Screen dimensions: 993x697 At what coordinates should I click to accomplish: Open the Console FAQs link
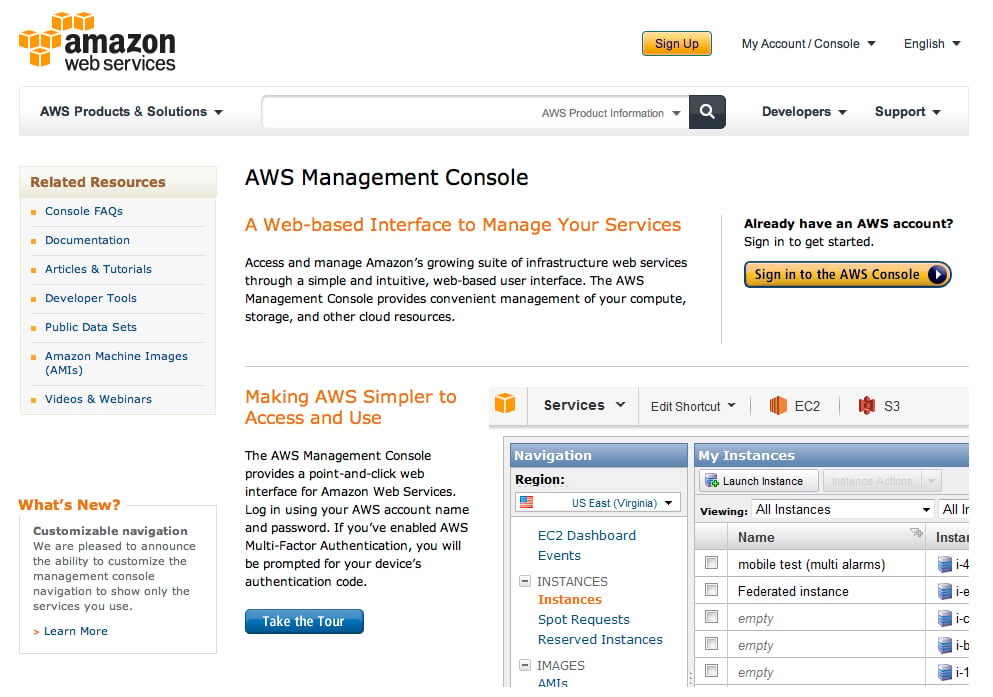(84, 211)
